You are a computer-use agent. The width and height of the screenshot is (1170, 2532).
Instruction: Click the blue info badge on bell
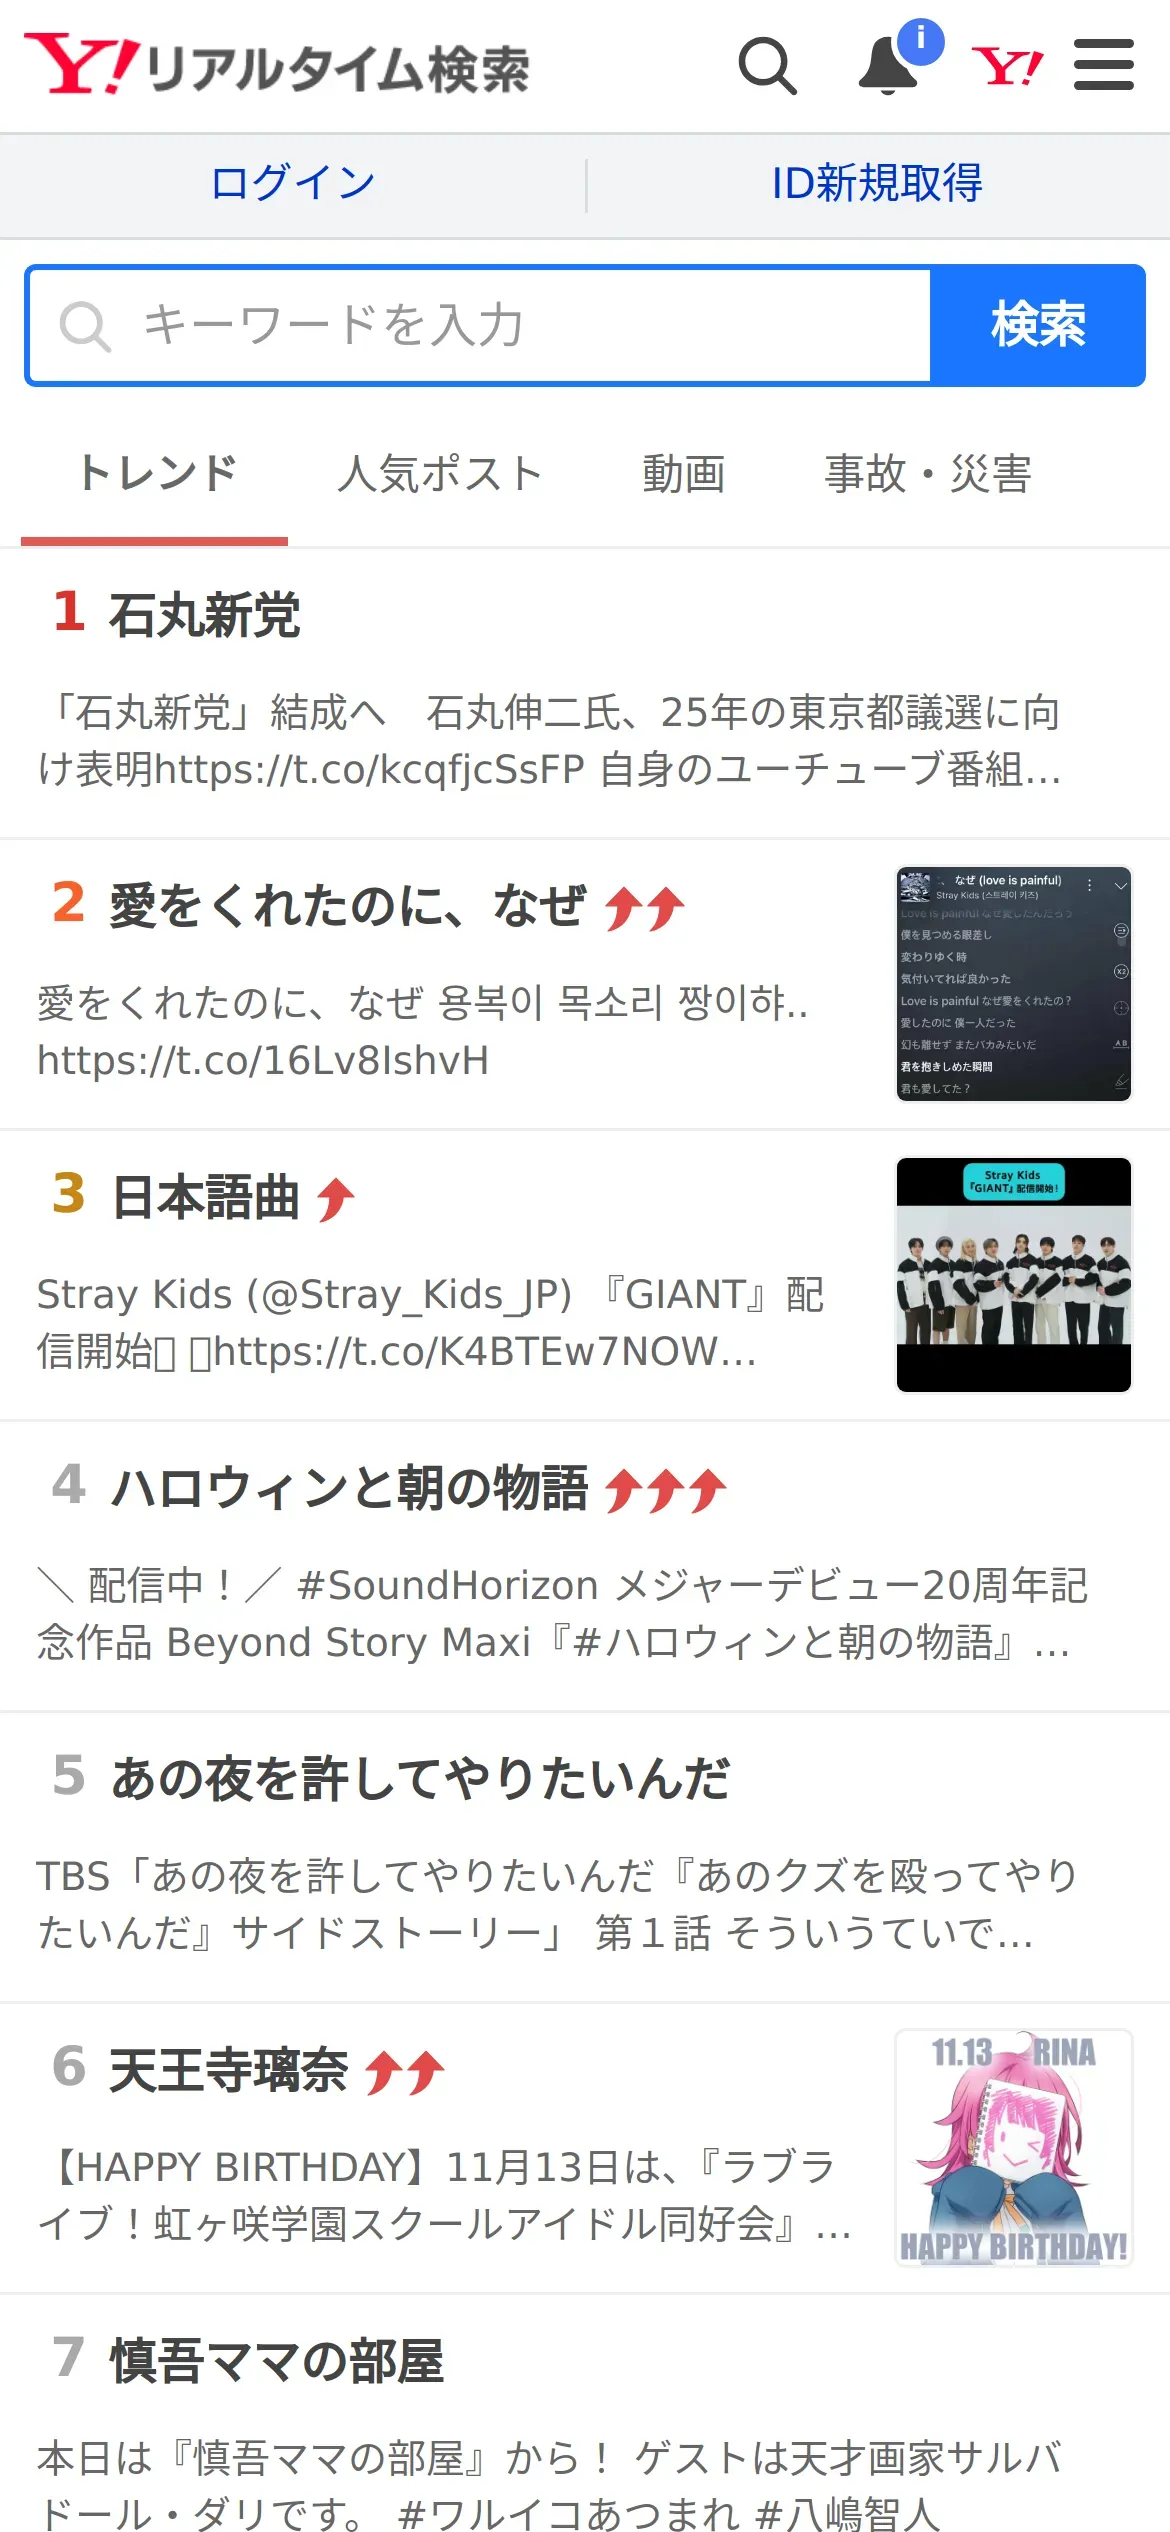coord(921,41)
